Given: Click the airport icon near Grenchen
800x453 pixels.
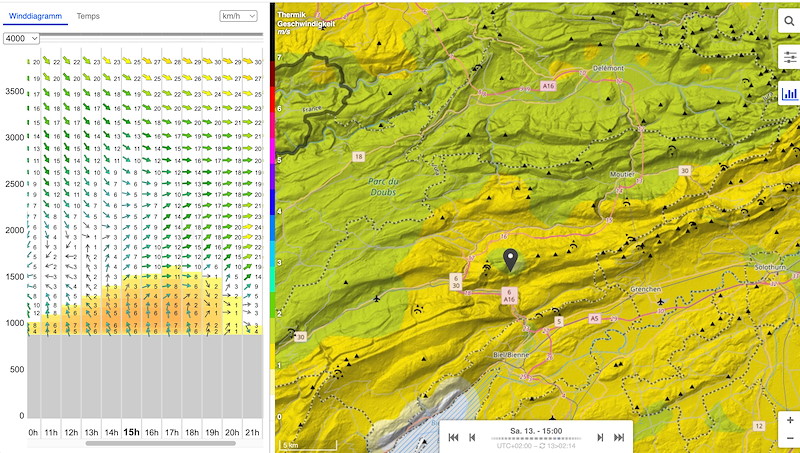Looking at the screenshot, I should pos(661,300).
